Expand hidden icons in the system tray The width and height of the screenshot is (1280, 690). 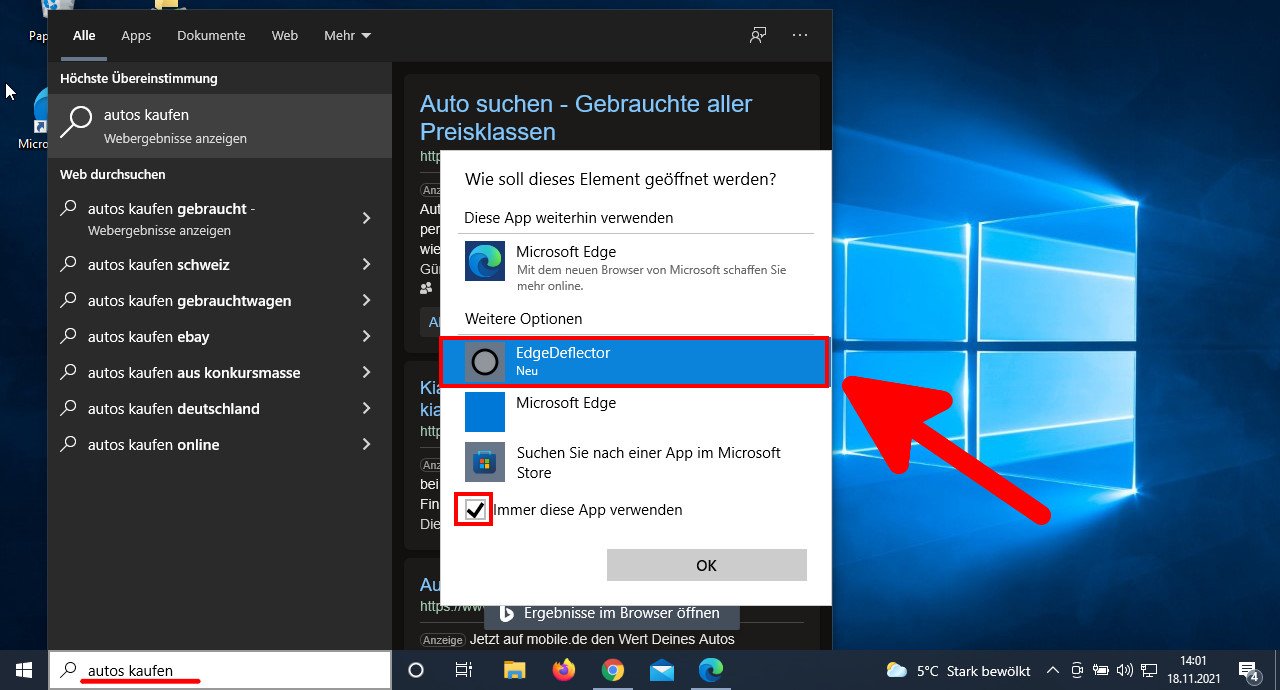(x=1053, y=670)
